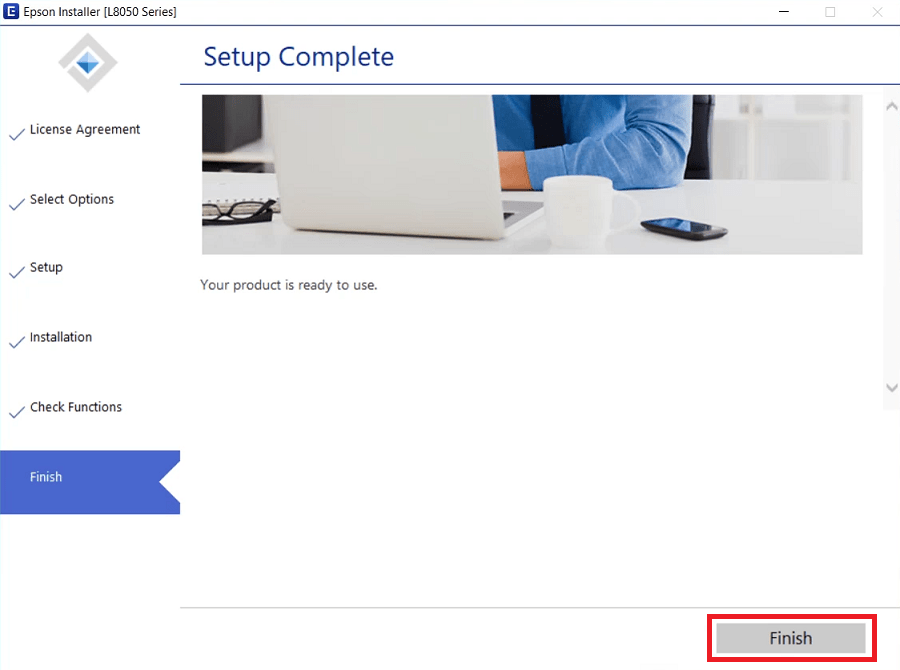Select the License Agreement step
Viewport: 900px width, 670px height.
[x=84, y=130]
